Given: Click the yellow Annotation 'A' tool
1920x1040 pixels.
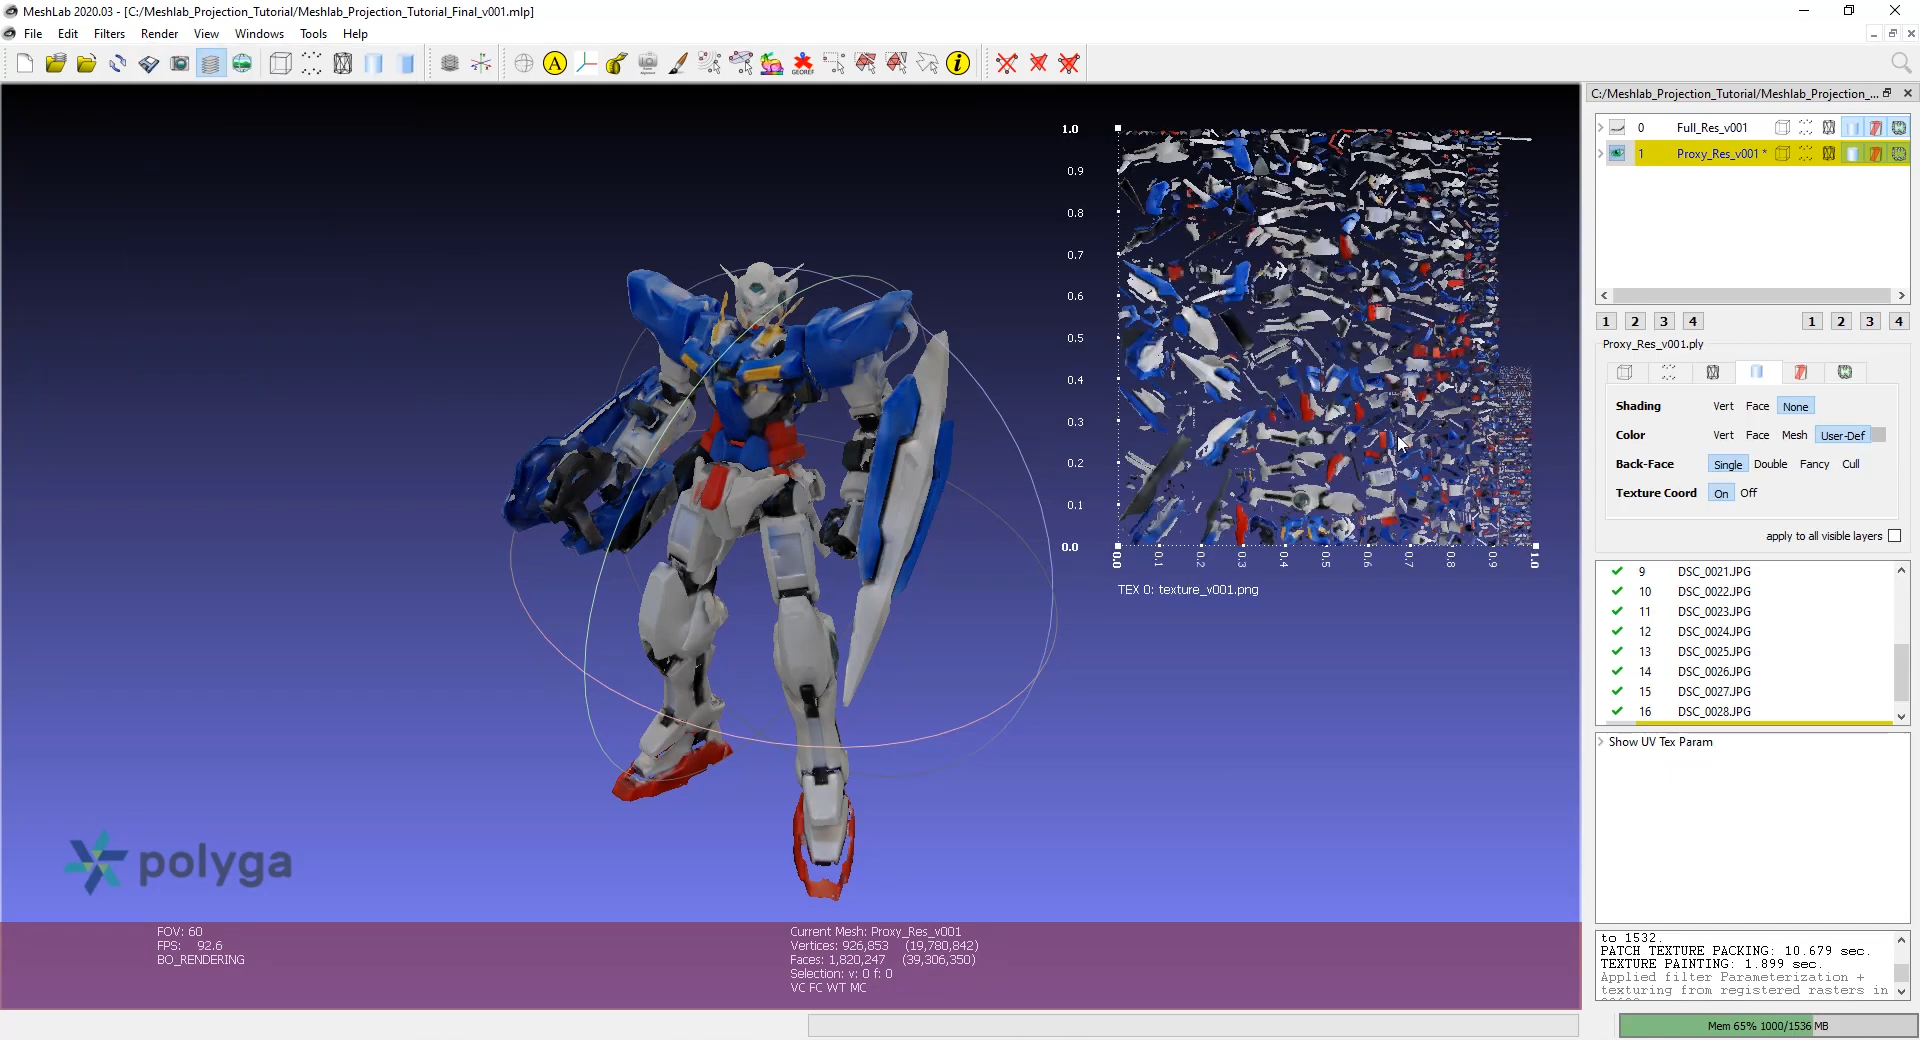Looking at the screenshot, I should (555, 64).
